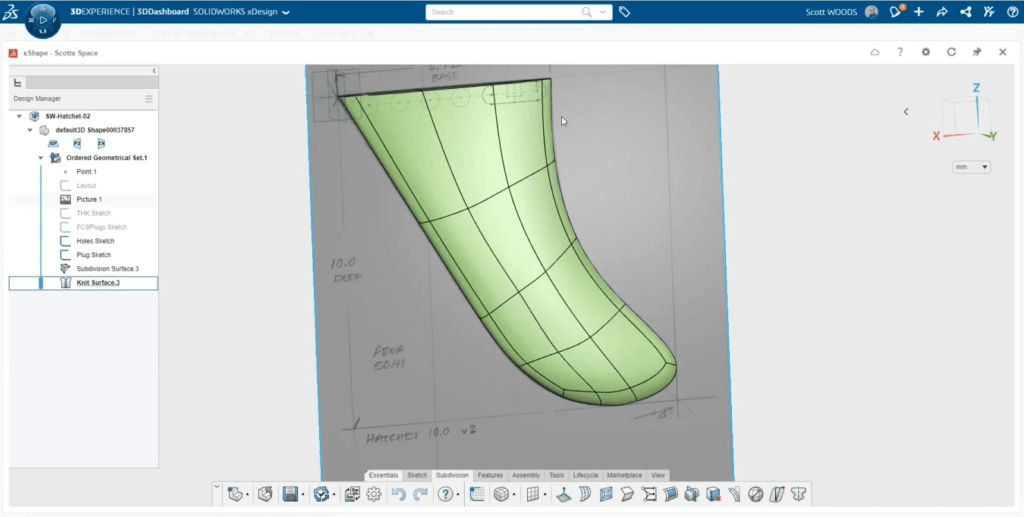Open the notifications bell icon
The width and height of the screenshot is (1024, 517).
coord(897,12)
